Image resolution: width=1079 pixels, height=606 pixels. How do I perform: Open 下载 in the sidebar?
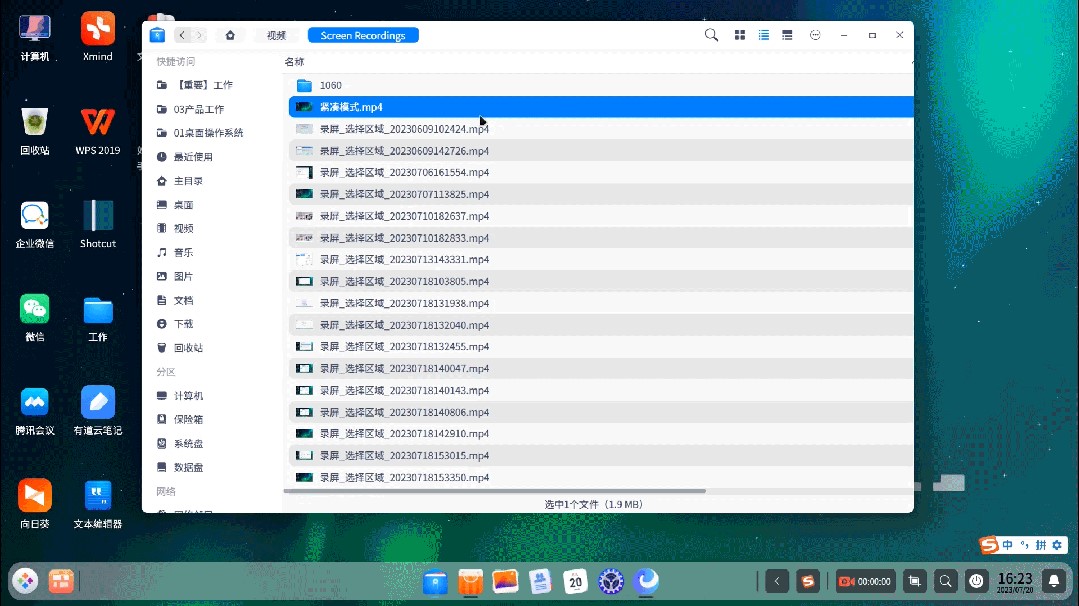pos(183,324)
